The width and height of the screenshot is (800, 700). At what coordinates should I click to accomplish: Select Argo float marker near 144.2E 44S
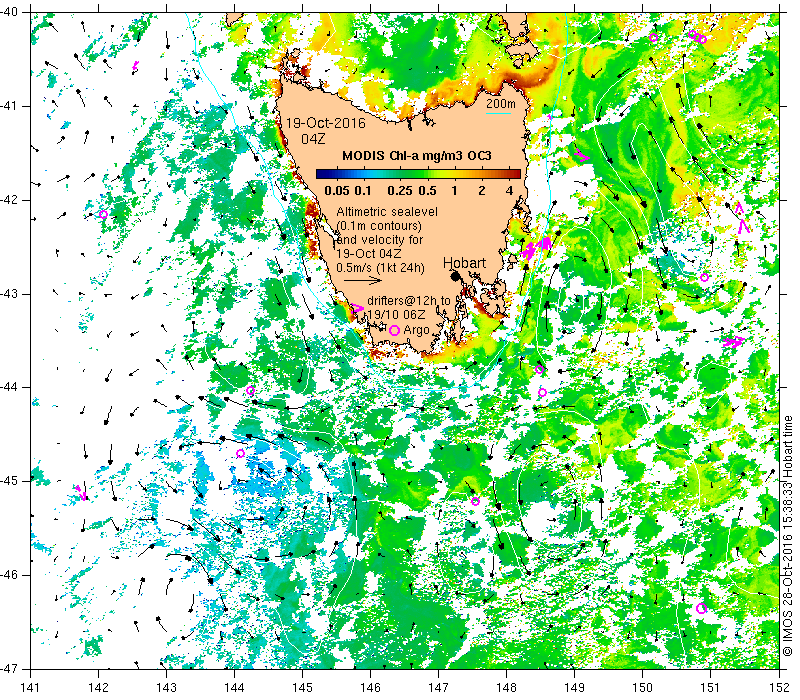click(x=250, y=391)
